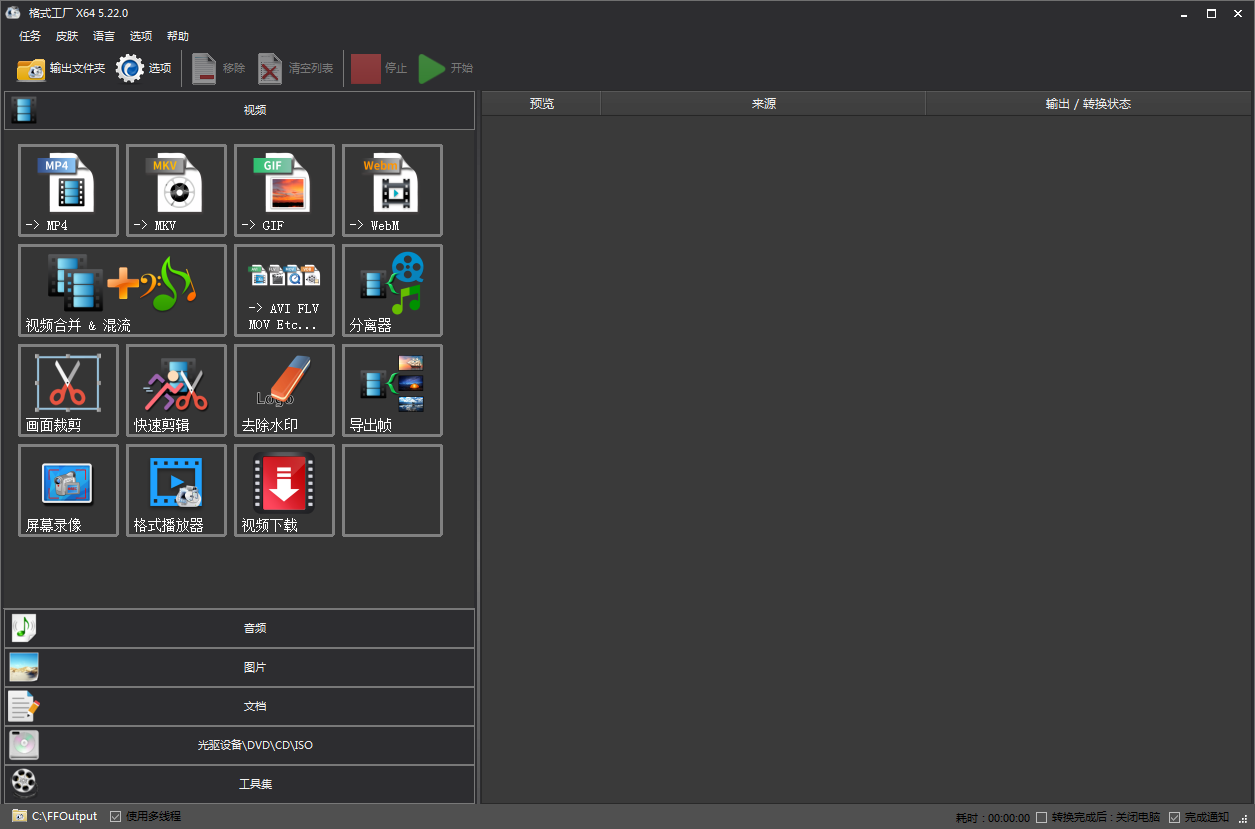The height and width of the screenshot is (829, 1255).
Task: Click the 选项 gear toolbar button
Action: (x=144, y=68)
